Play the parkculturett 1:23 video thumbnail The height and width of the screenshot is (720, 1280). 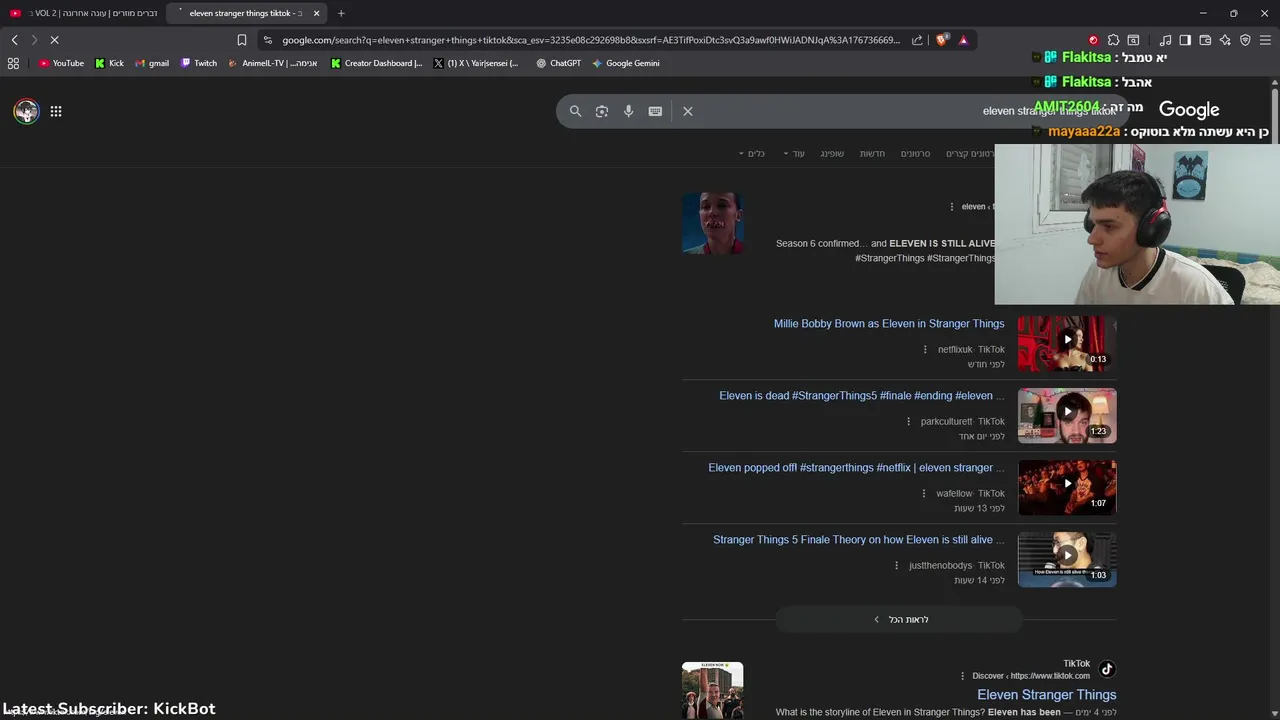1067,415
